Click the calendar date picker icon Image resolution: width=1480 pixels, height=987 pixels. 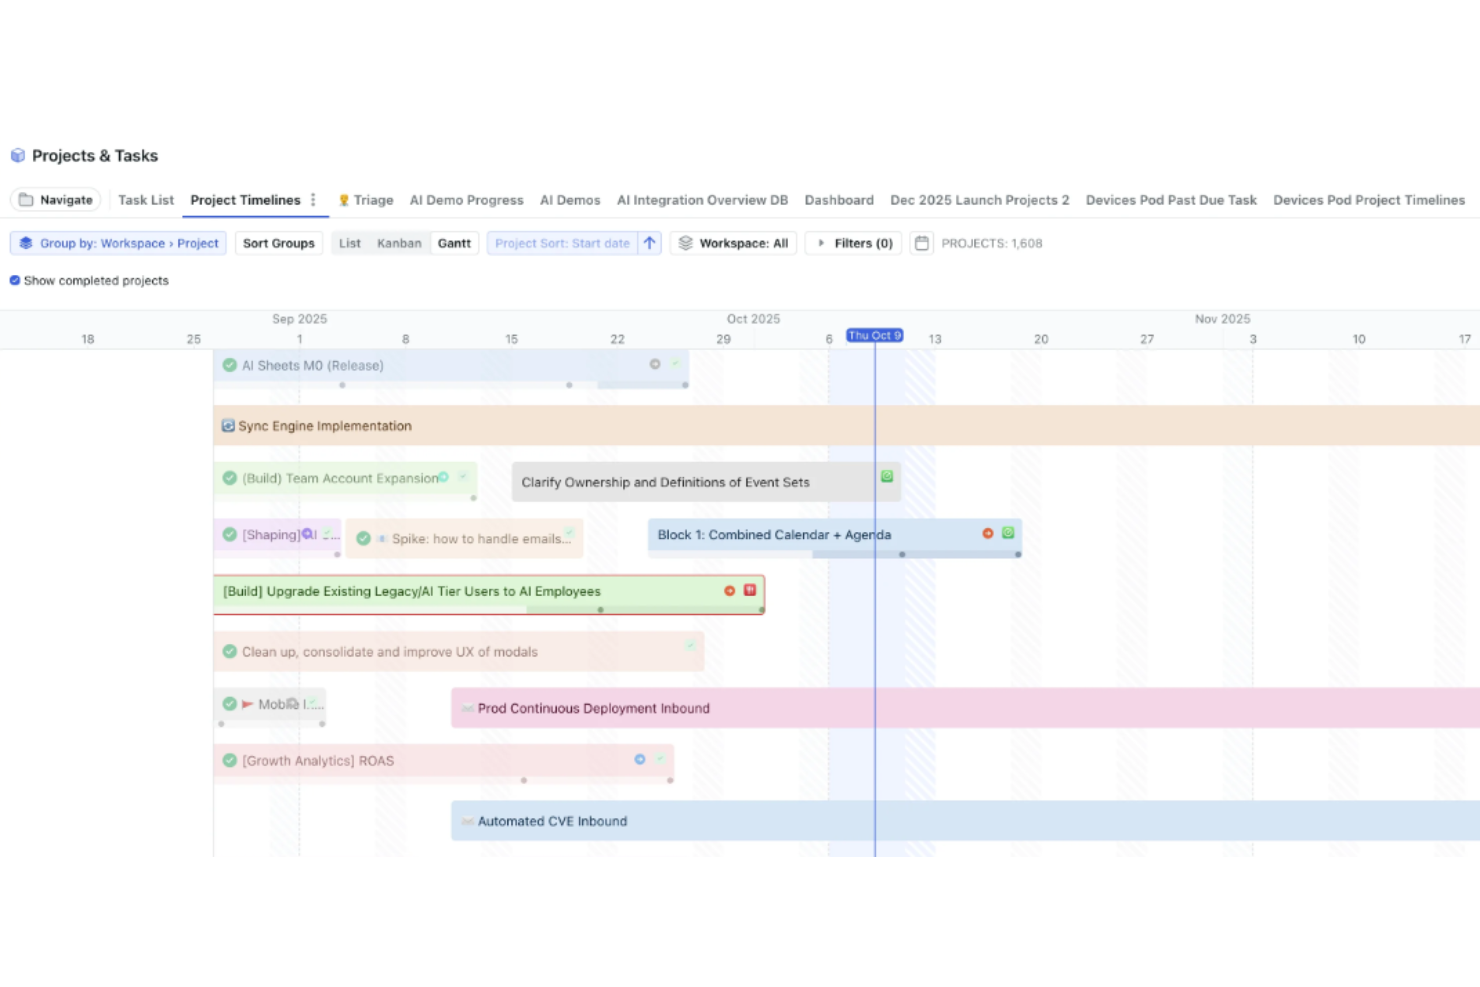point(922,243)
